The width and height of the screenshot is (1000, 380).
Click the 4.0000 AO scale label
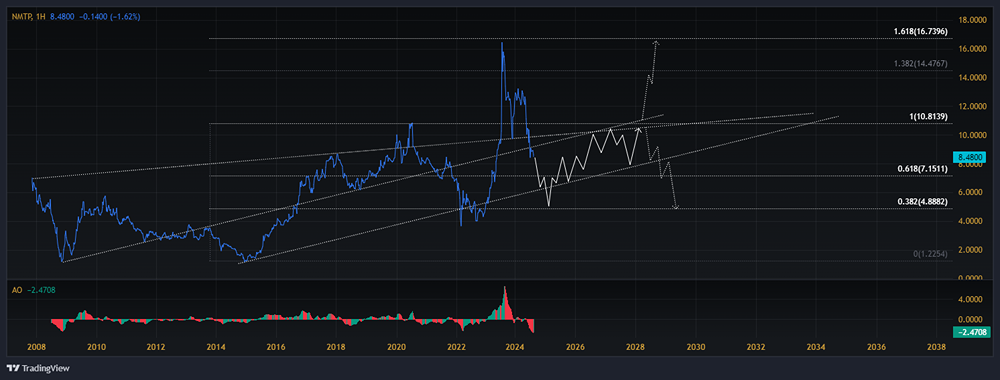point(971,298)
